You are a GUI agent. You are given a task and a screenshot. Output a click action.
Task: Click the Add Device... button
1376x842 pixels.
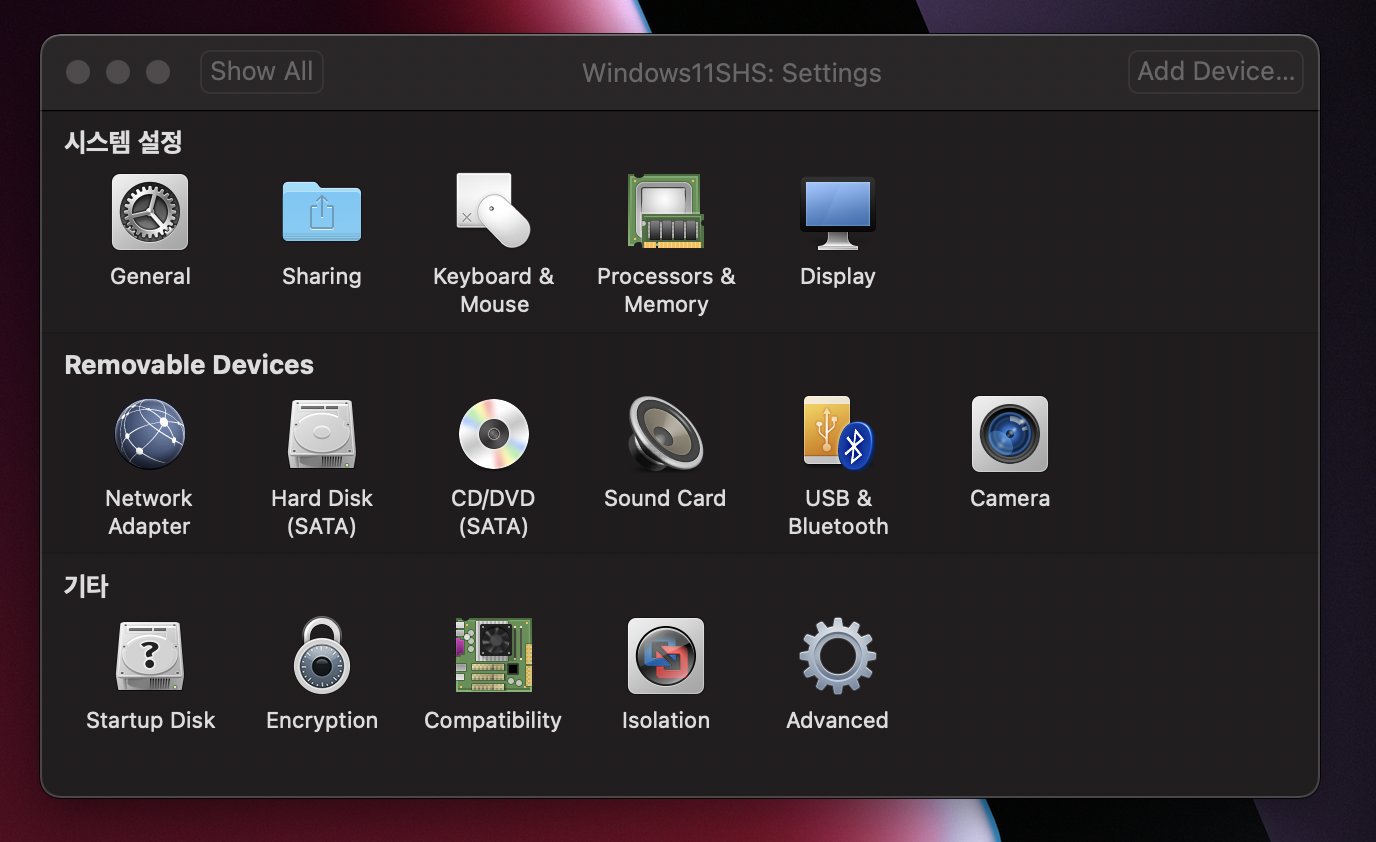pos(1216,72)
